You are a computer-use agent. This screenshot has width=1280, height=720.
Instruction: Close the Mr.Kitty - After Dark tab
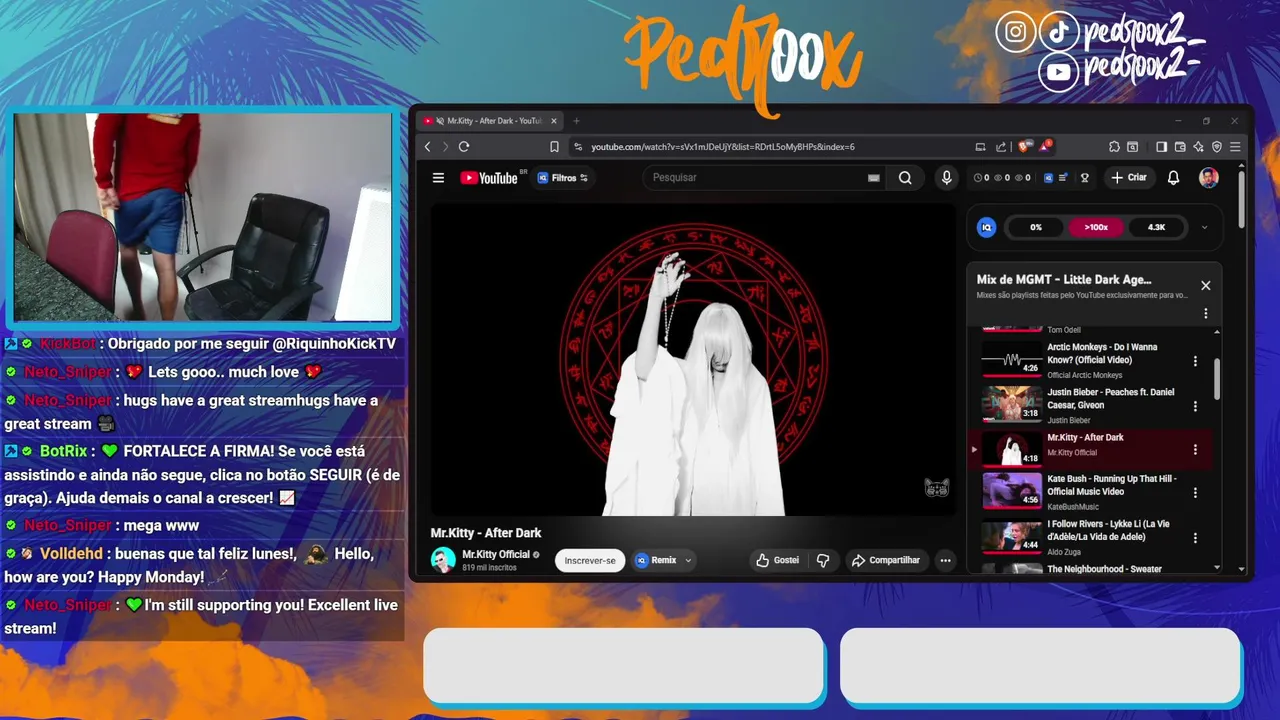point(554,121)
